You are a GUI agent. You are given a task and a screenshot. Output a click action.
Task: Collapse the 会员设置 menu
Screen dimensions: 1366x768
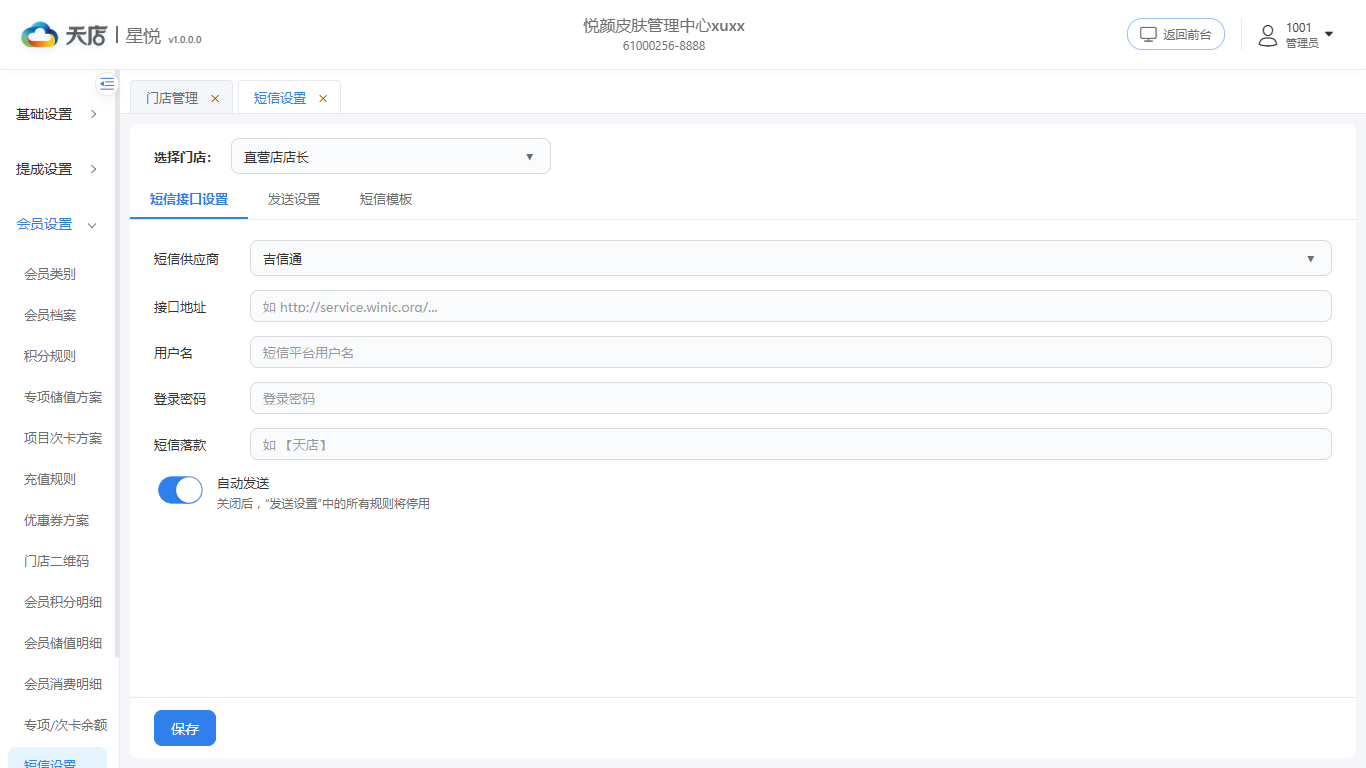[58, 224]
